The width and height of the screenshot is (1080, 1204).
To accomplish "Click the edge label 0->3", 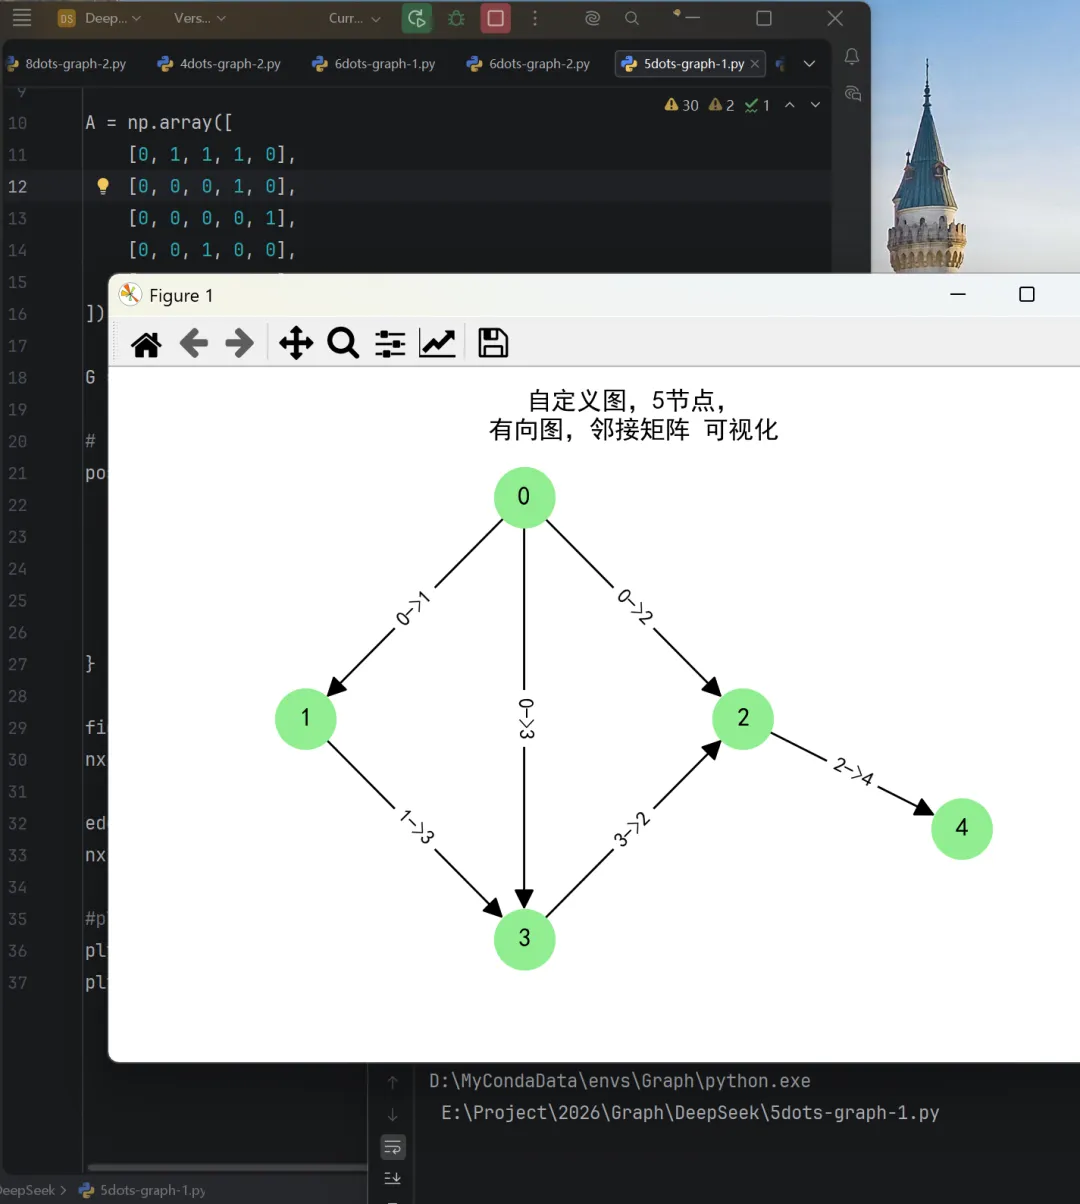I will pos(525,719).
